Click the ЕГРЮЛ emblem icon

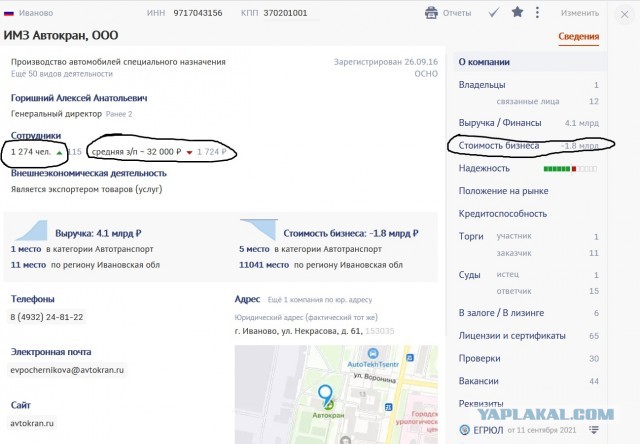click(x=464, y=430)
